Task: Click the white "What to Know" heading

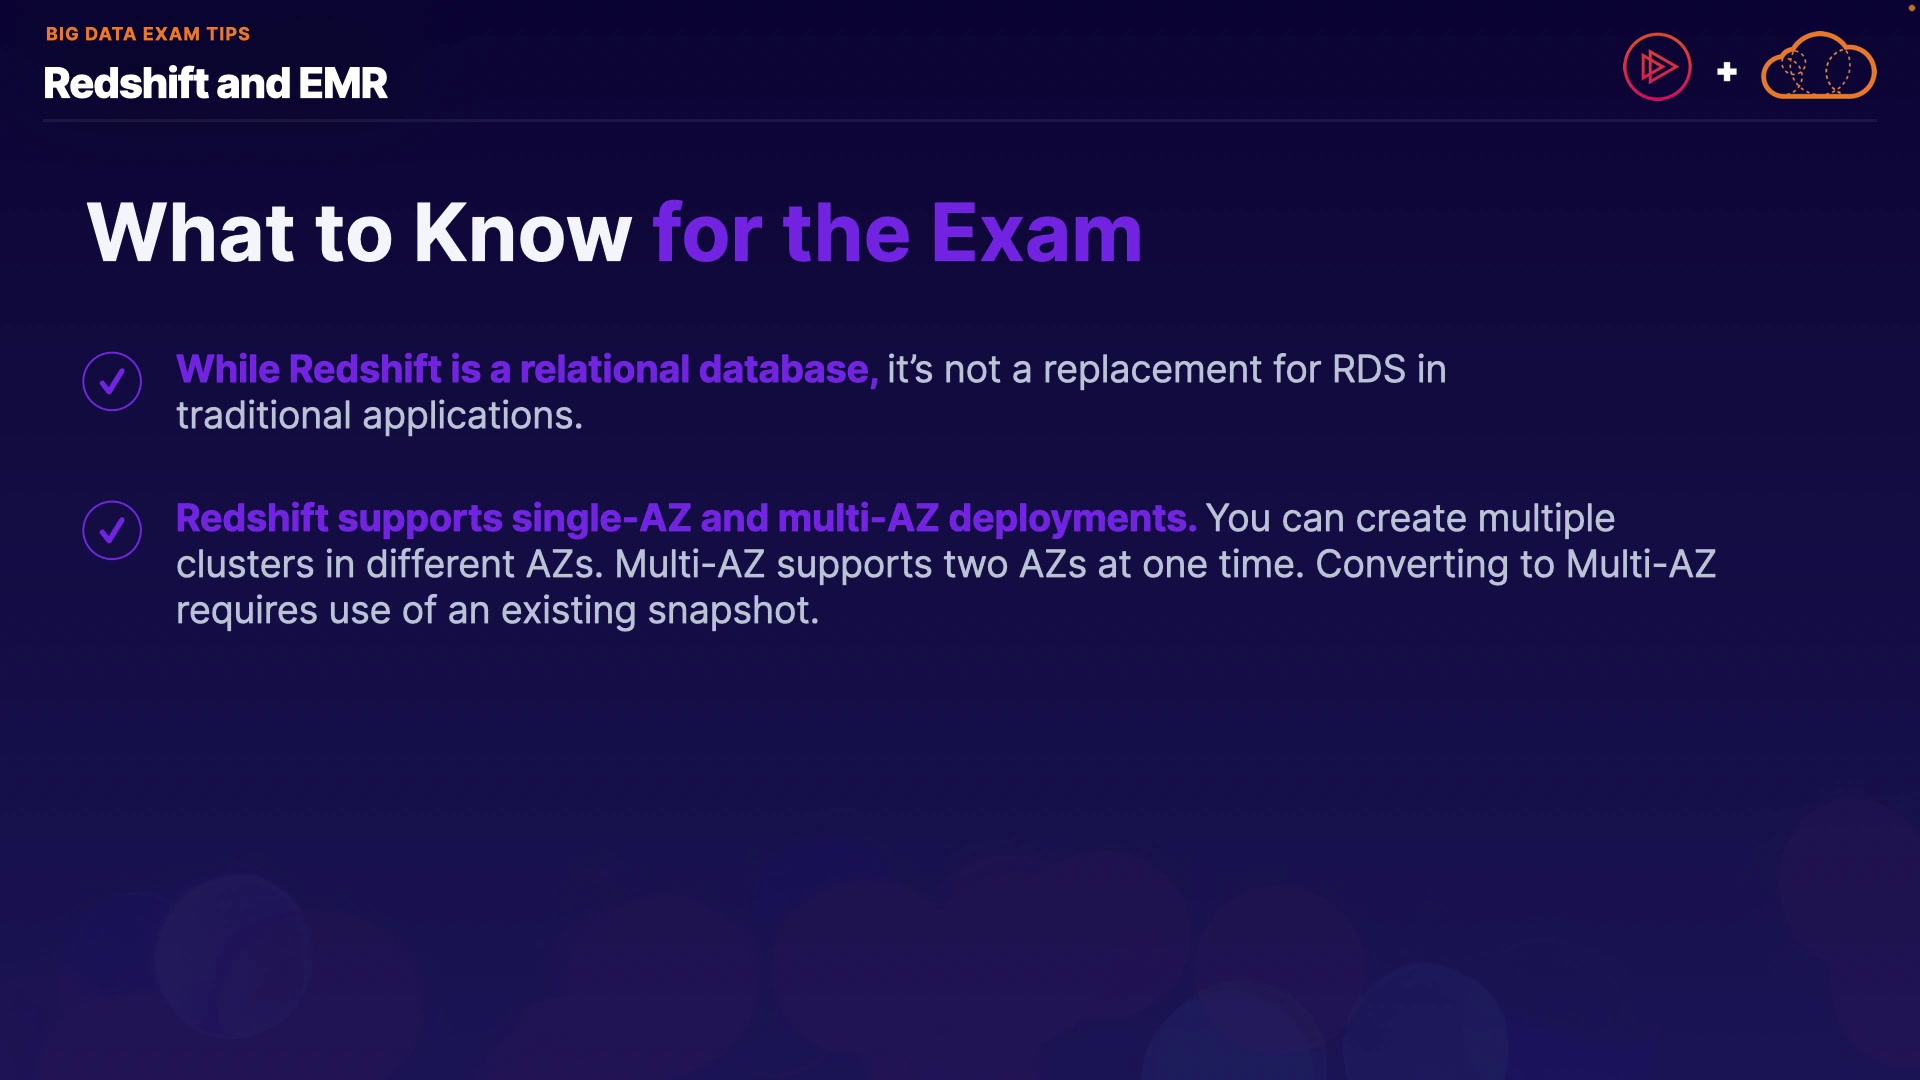Action: [x=359, y=232]
